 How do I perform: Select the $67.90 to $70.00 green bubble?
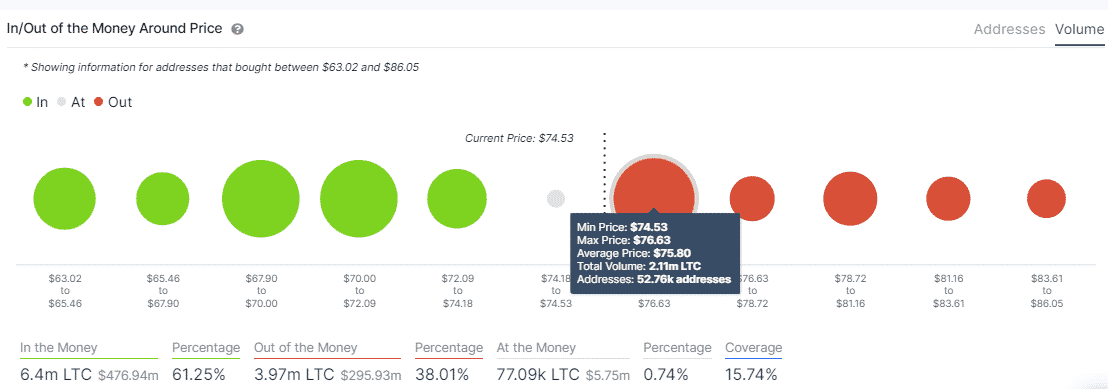coord(261,199)
